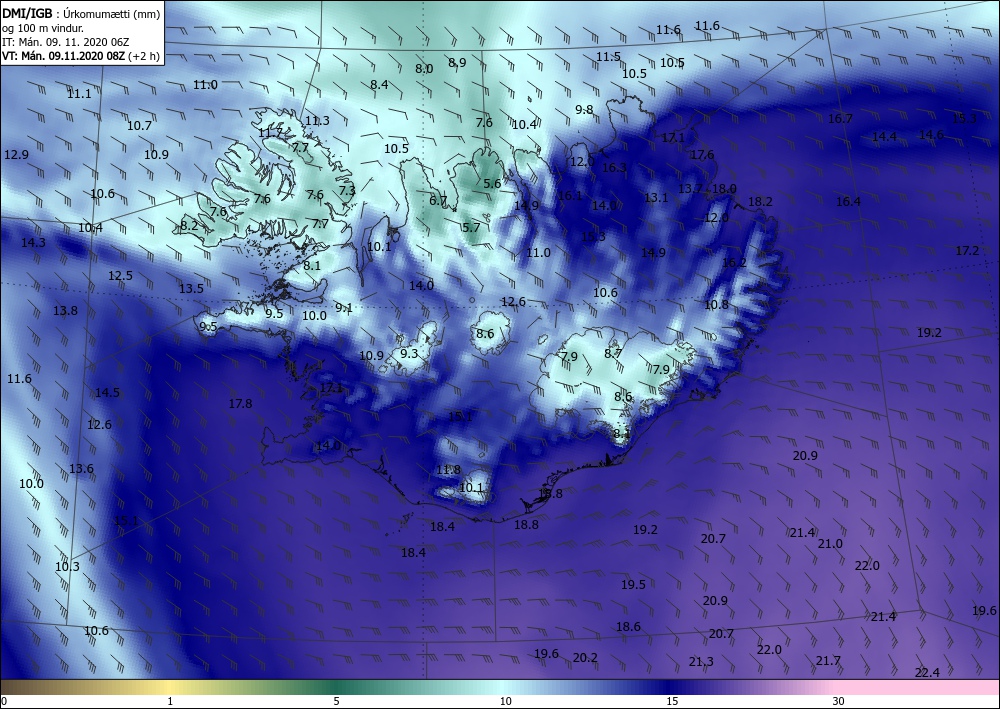1000x709 pixels.
Task: Select the 9.1 value label
Action: 344,309
